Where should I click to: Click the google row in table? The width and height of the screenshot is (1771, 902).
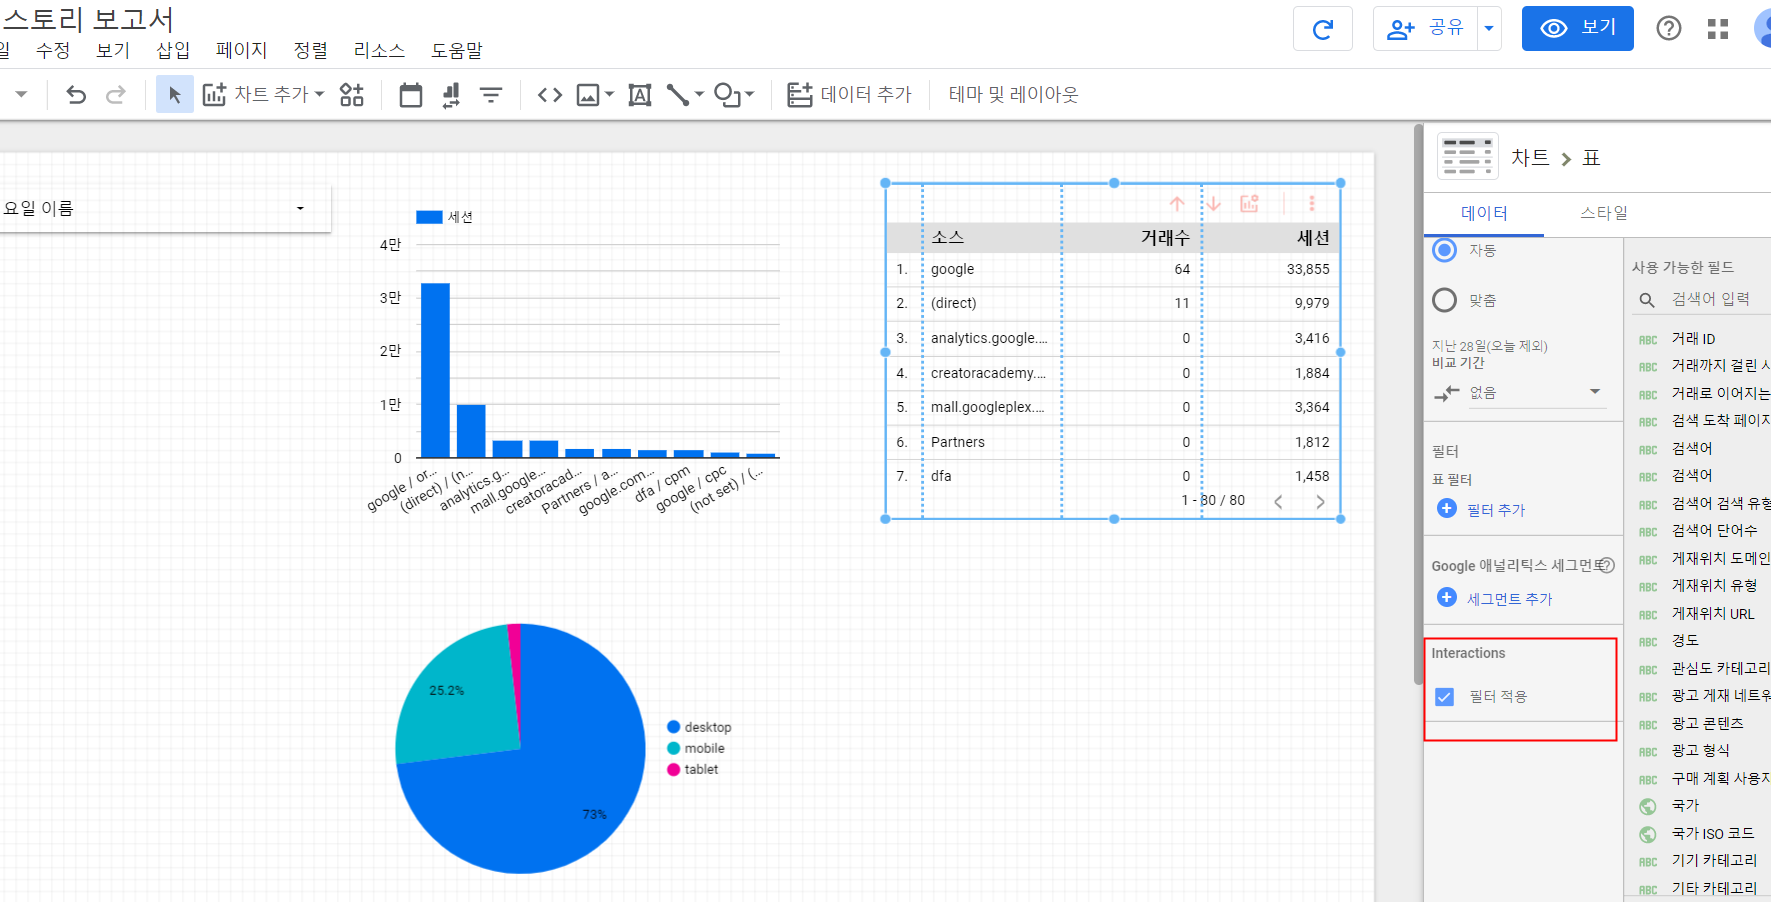(x=1113, y=269)
